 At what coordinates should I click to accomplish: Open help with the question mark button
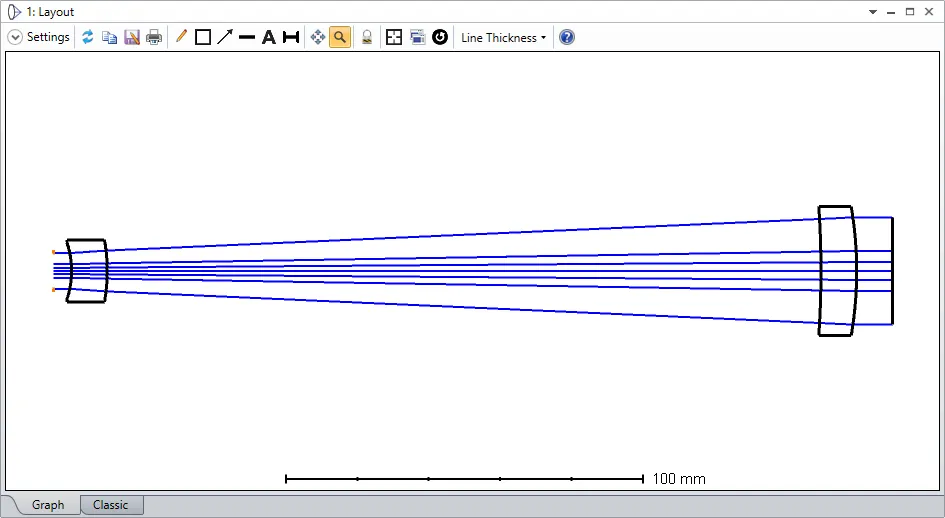(567, 37)
